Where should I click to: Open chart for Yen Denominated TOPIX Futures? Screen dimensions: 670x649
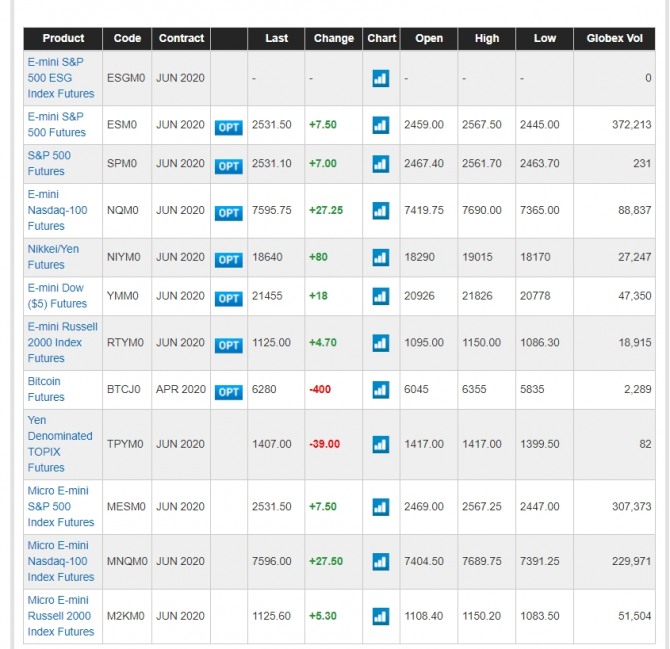pos(380,444)
